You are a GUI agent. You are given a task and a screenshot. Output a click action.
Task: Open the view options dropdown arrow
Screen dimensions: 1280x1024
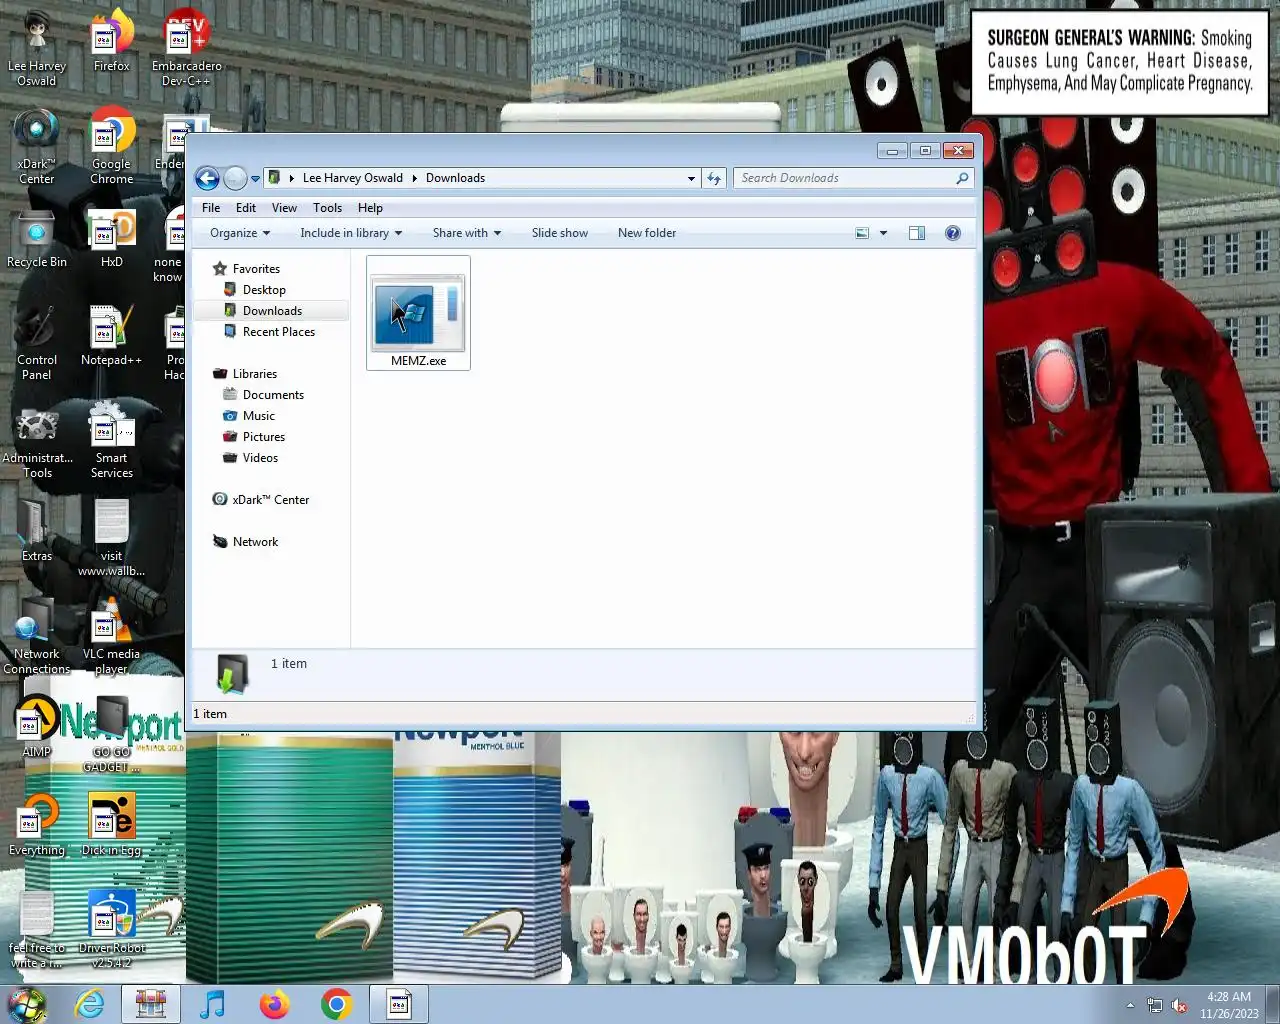click(x=883, y=233)
